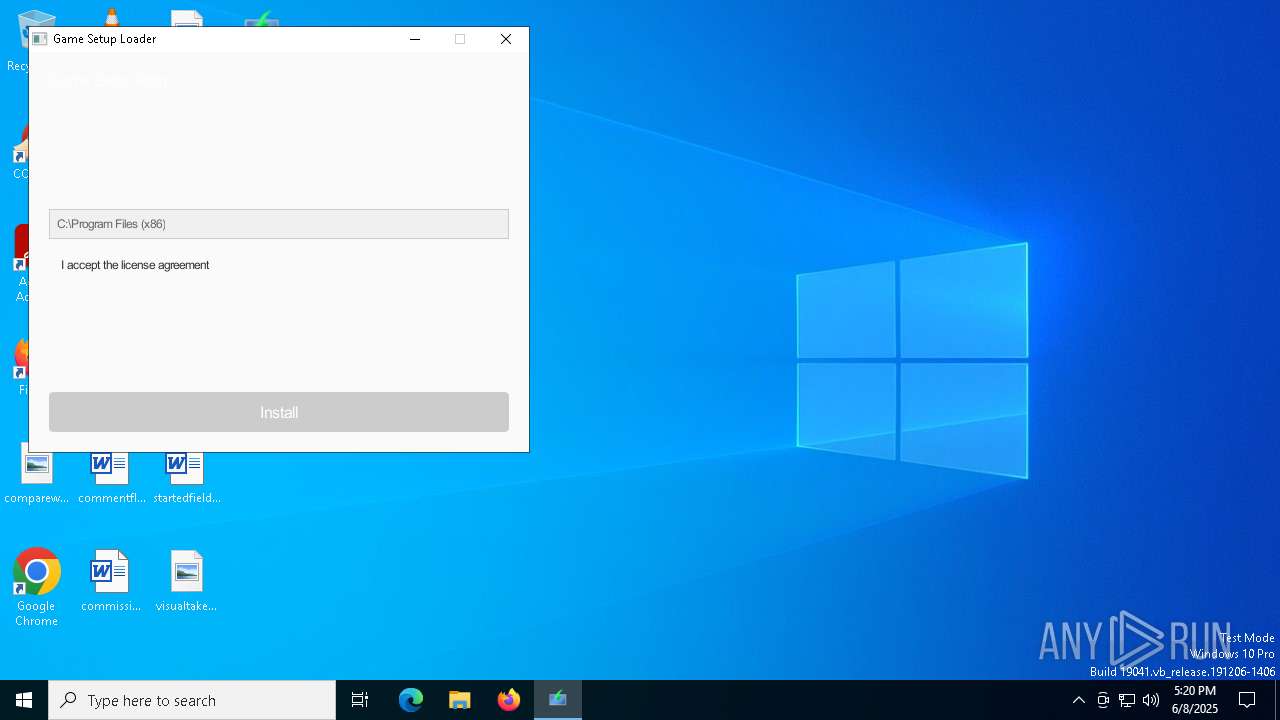Minimize the Game Setup Loader window
This screenshot has height=720, width=1280.
pyautogui.click(x=415, y=39)
